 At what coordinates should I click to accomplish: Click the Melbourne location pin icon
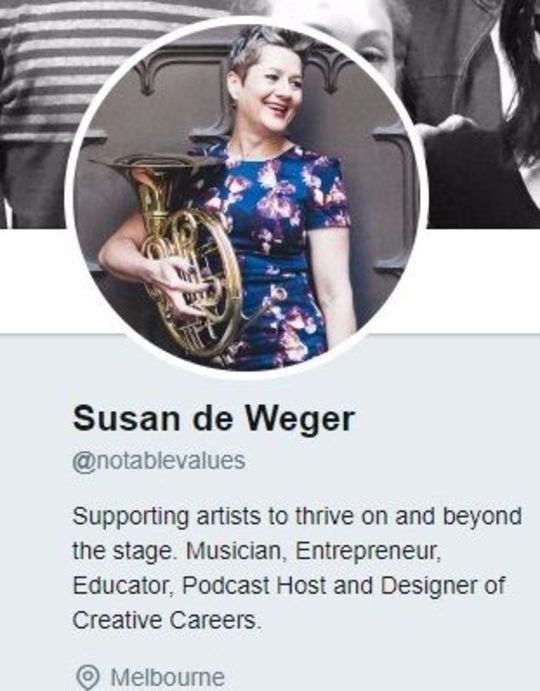[88, 677]
